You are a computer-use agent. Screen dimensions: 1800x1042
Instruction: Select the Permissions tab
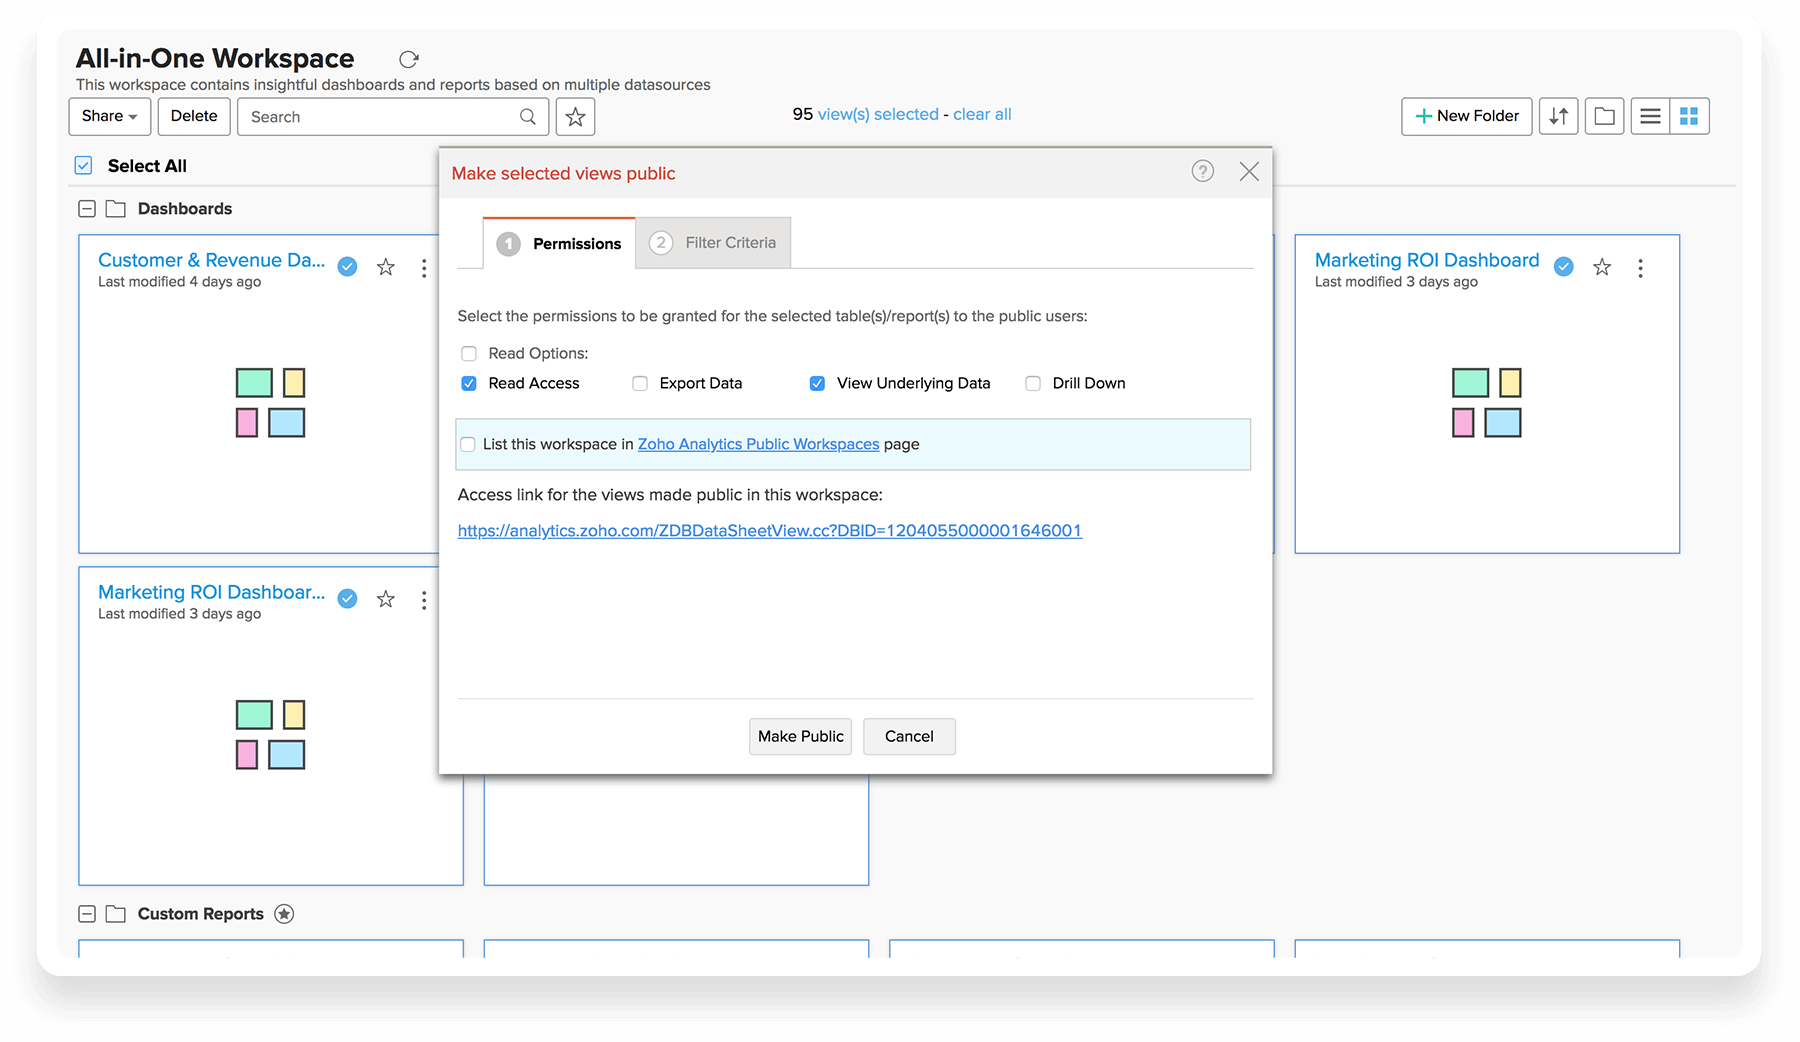pyautogui.click(x=559, y=244)
